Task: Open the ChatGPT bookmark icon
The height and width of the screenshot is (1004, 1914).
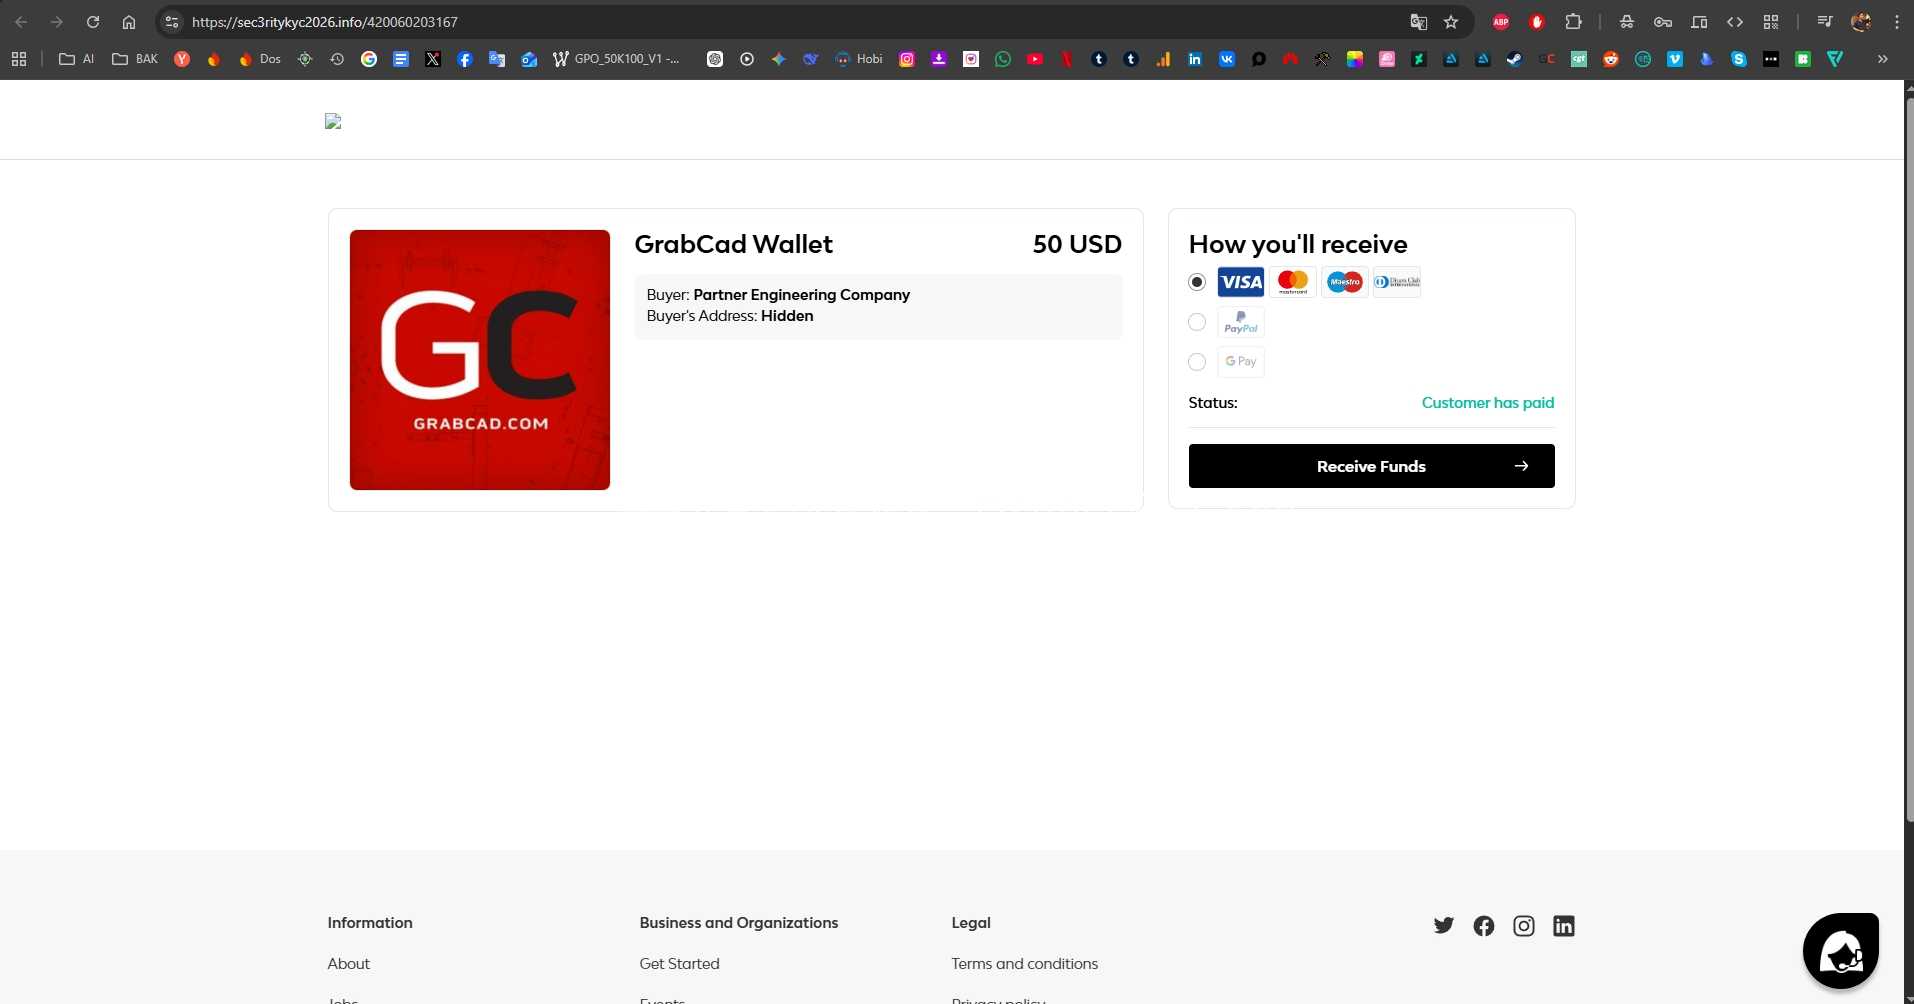Action: click(x=715, y=59)
